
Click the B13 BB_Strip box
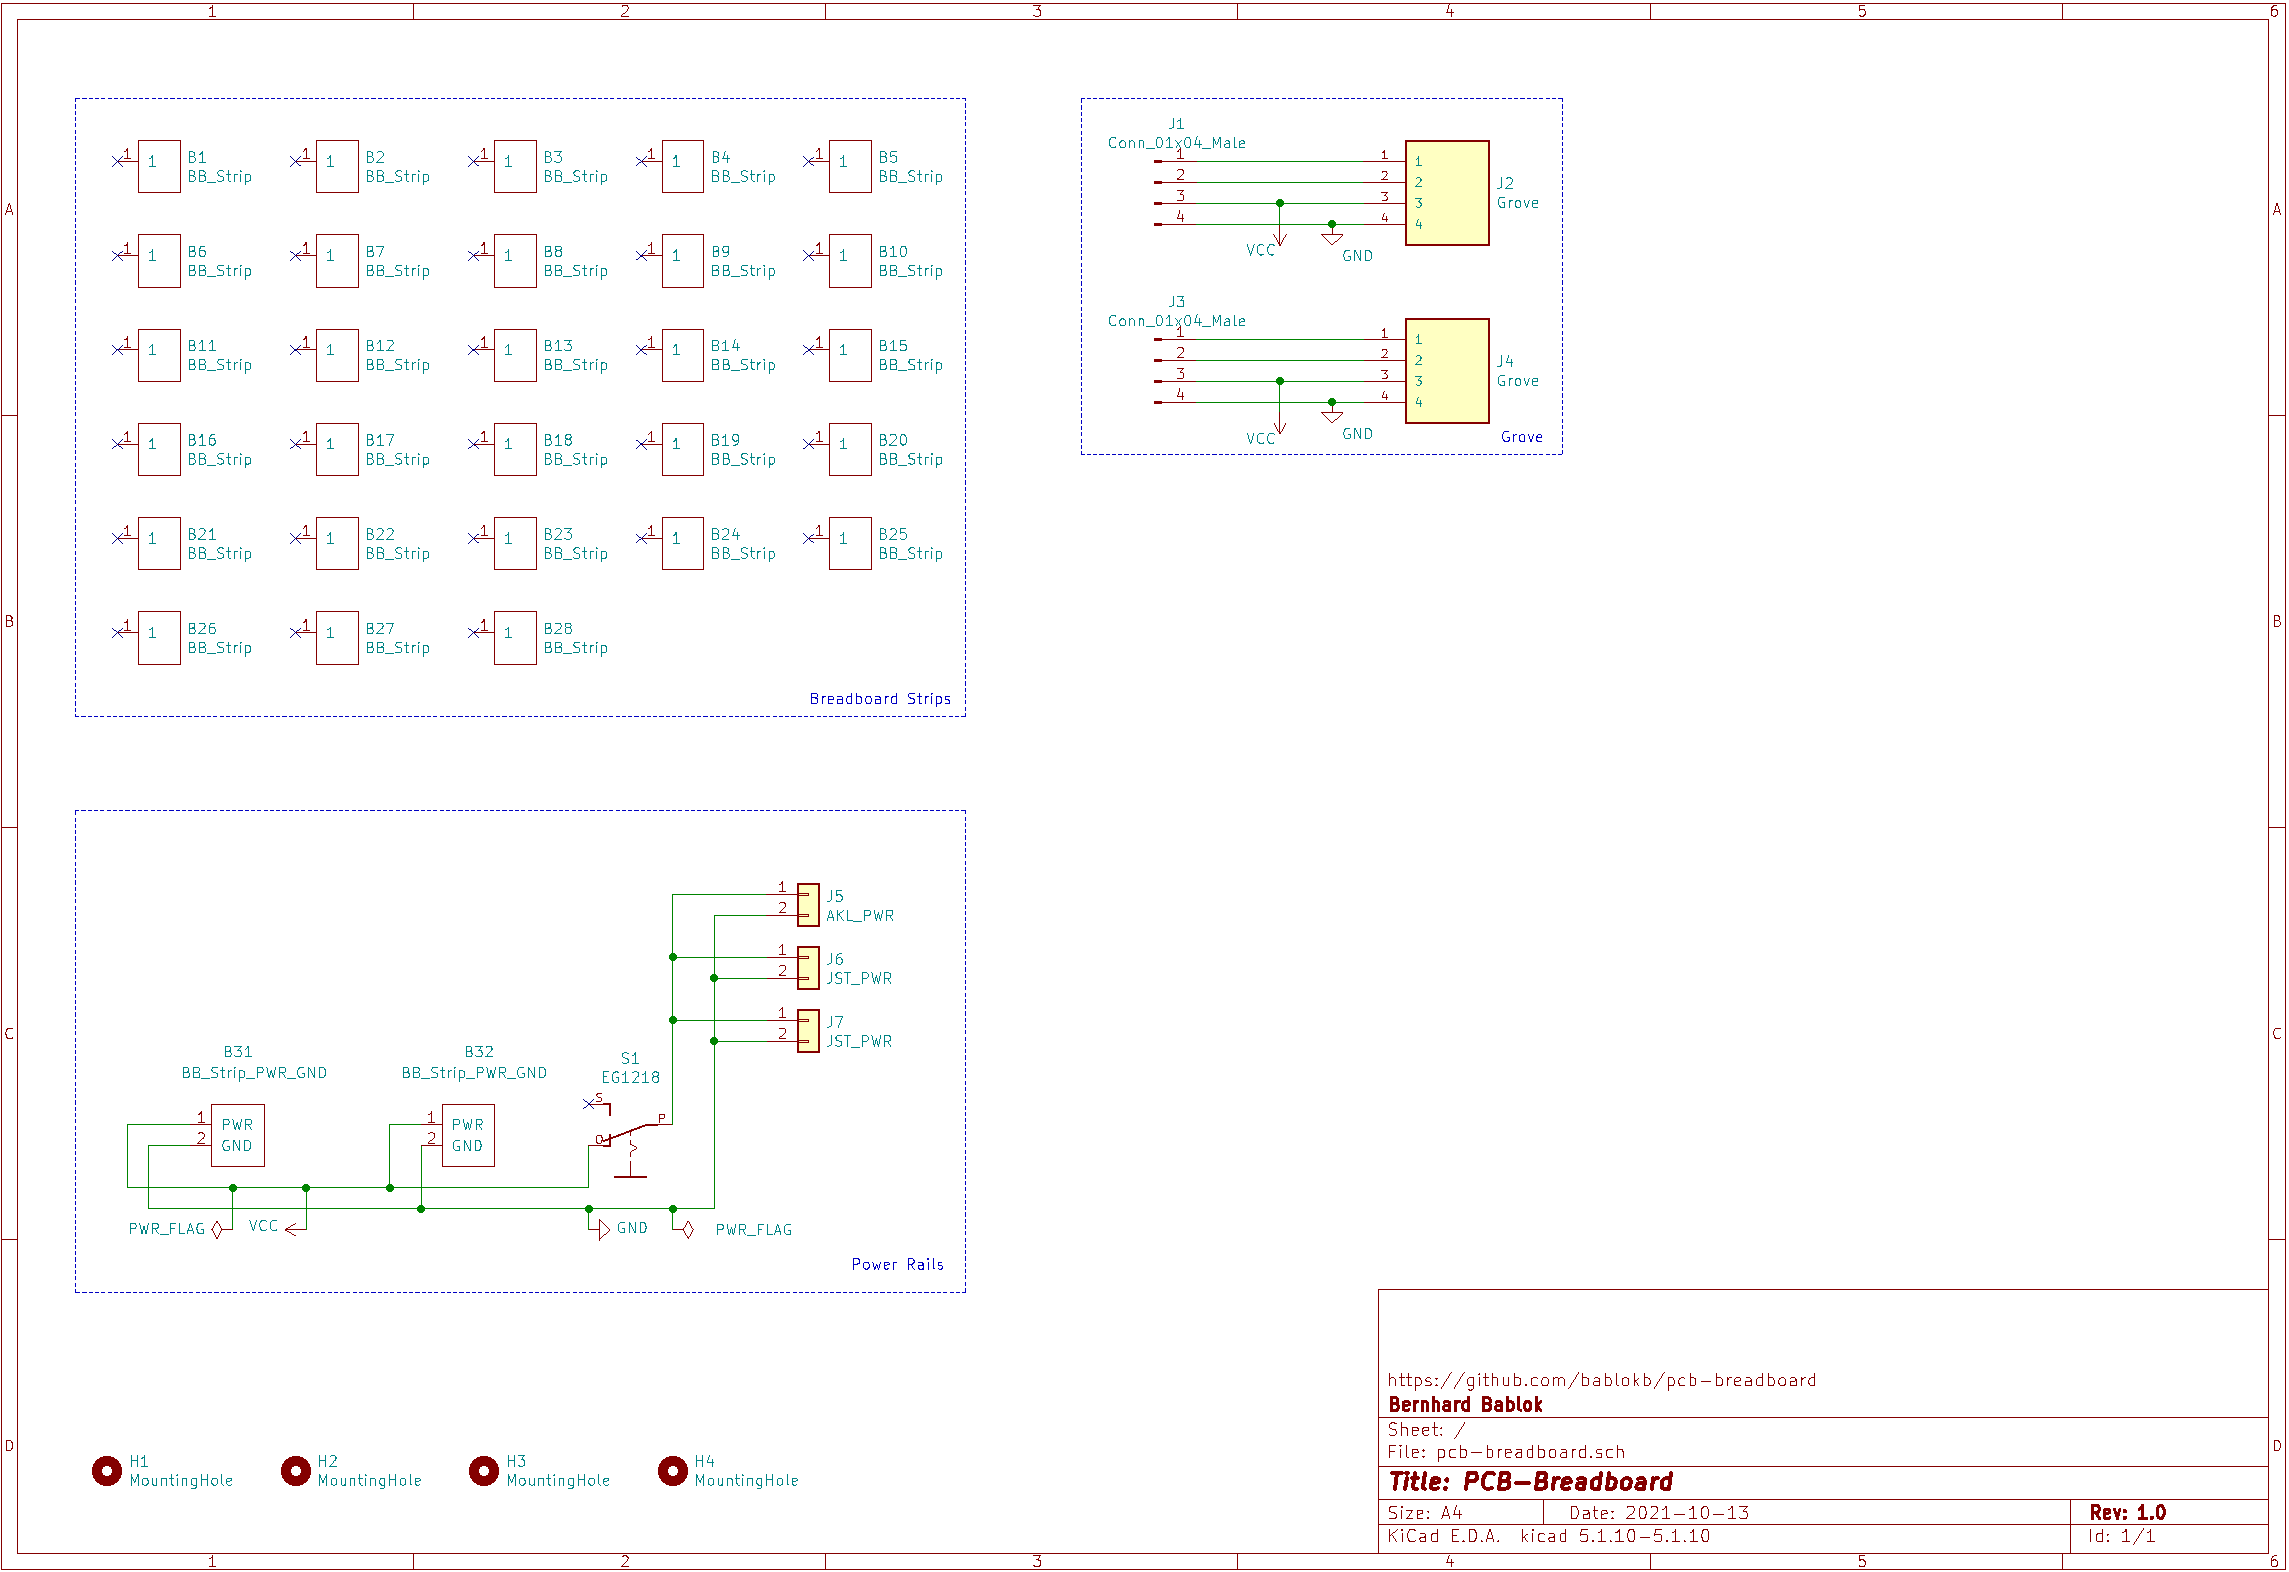[x=515, y=355]
